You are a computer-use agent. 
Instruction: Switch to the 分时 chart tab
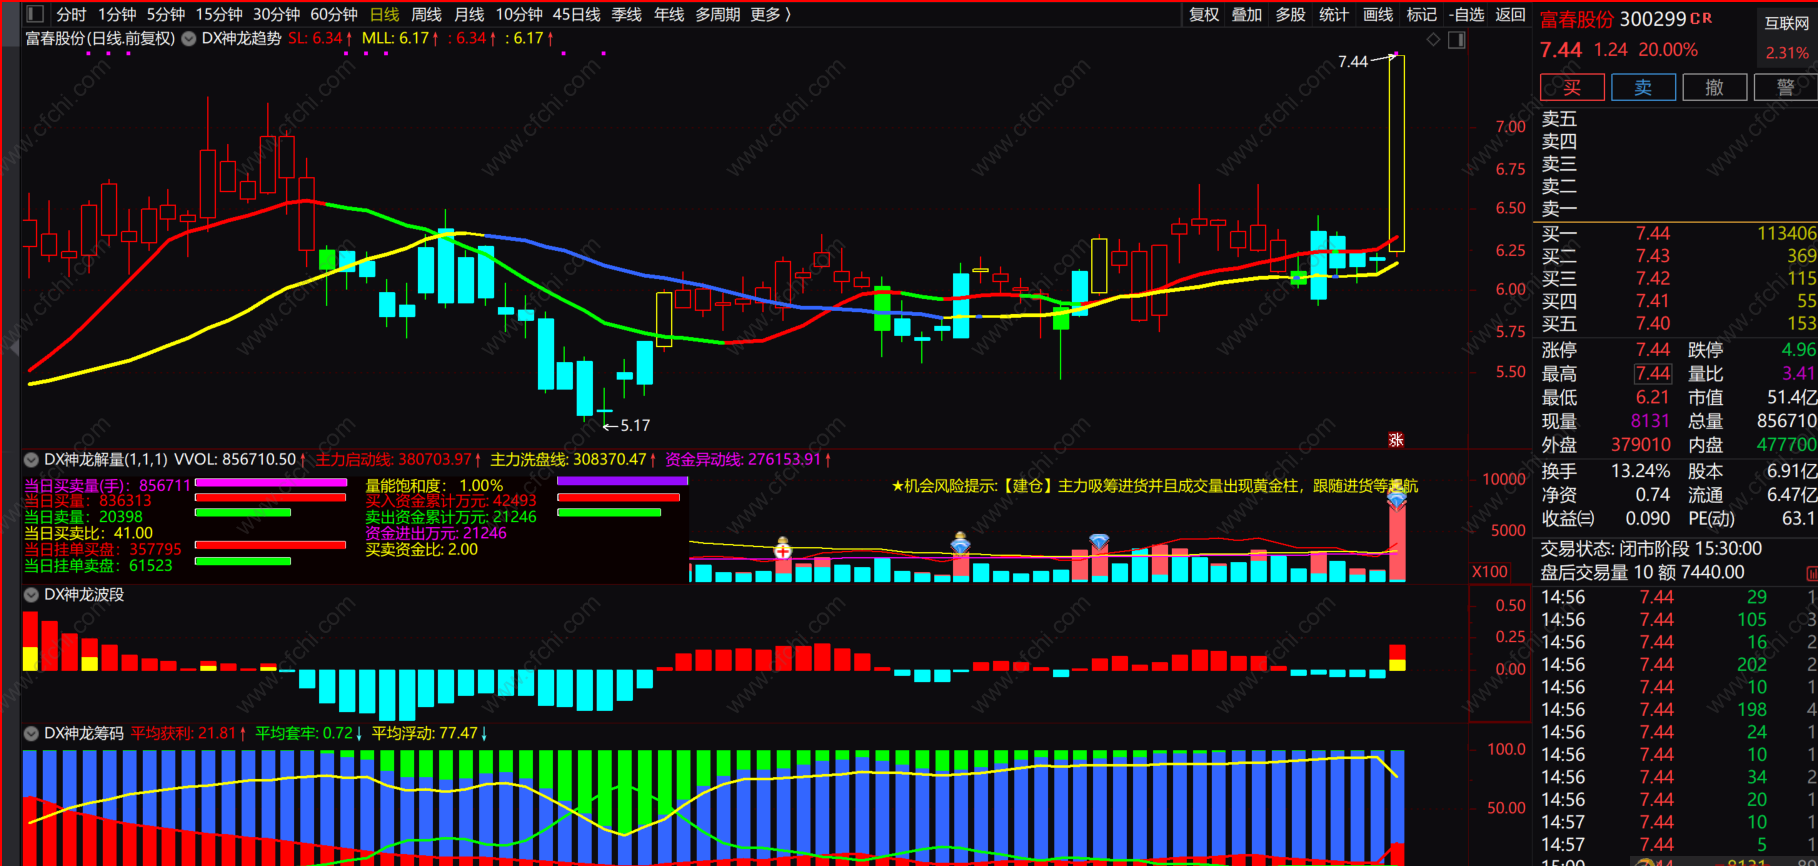point(71,14)
